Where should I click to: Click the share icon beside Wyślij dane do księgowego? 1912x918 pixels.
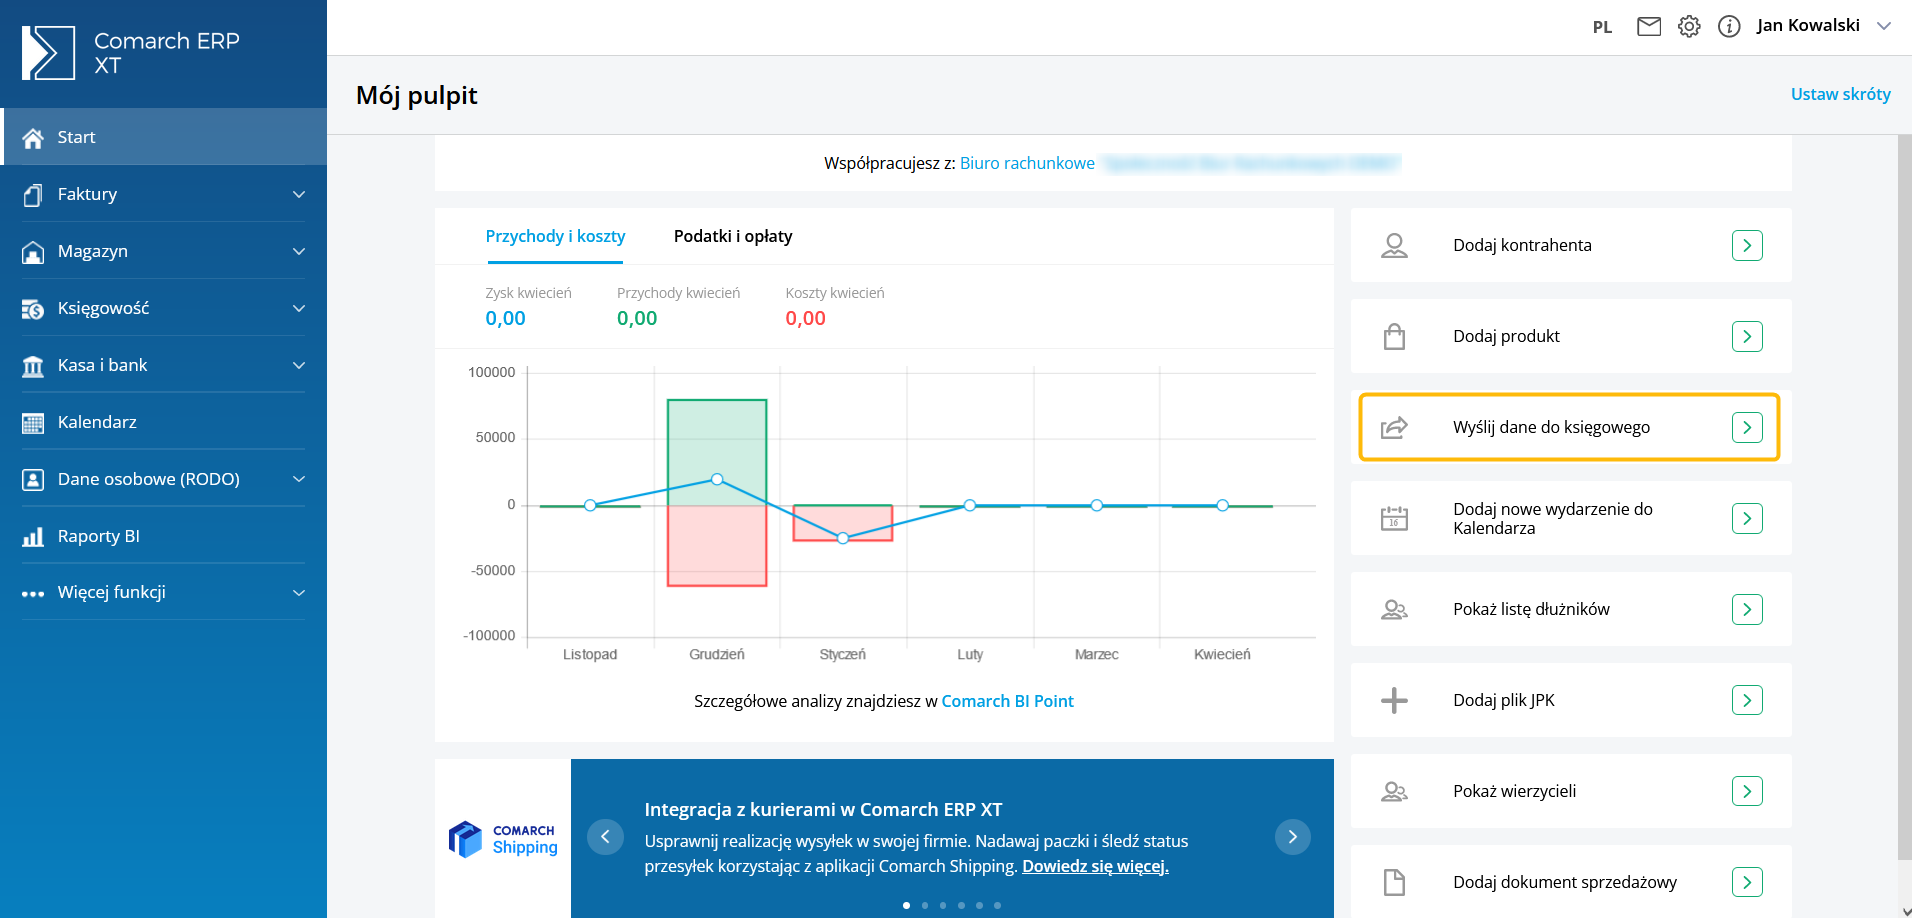1394,427
